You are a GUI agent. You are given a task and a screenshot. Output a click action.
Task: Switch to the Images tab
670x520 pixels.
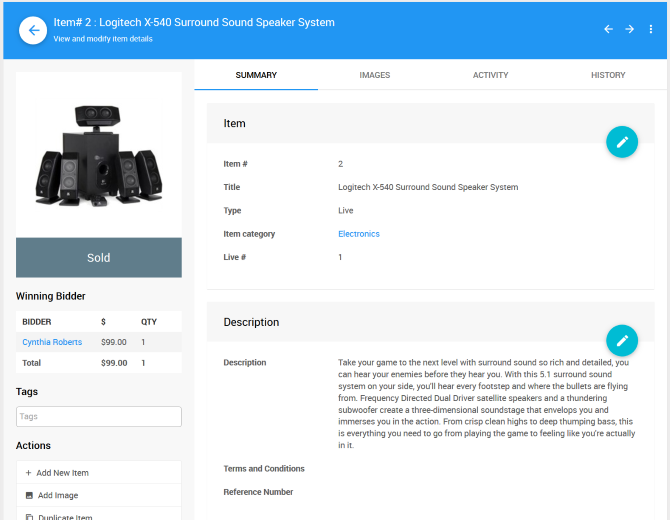click(x=375, y=75)
